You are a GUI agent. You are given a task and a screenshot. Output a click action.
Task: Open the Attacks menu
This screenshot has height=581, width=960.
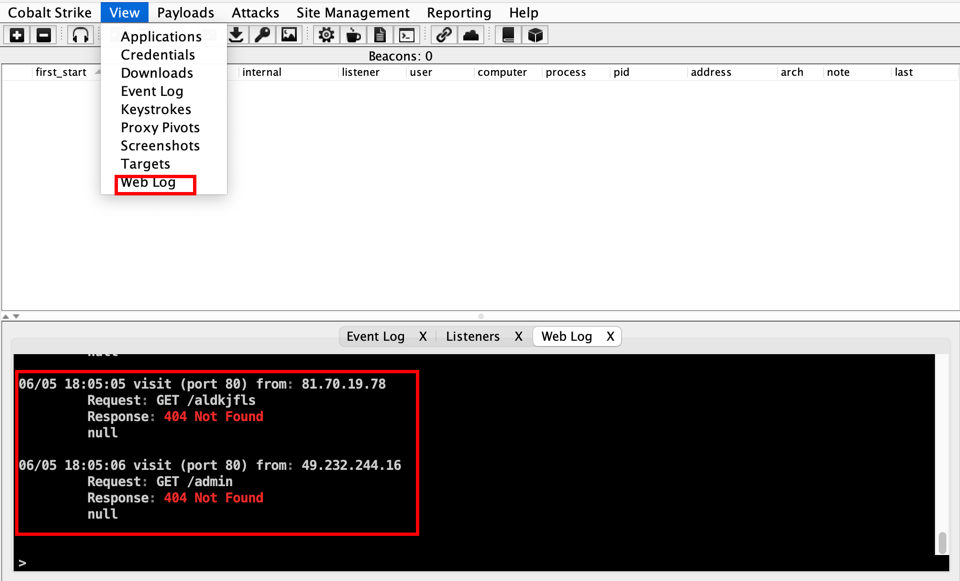[x=255, y=12]
